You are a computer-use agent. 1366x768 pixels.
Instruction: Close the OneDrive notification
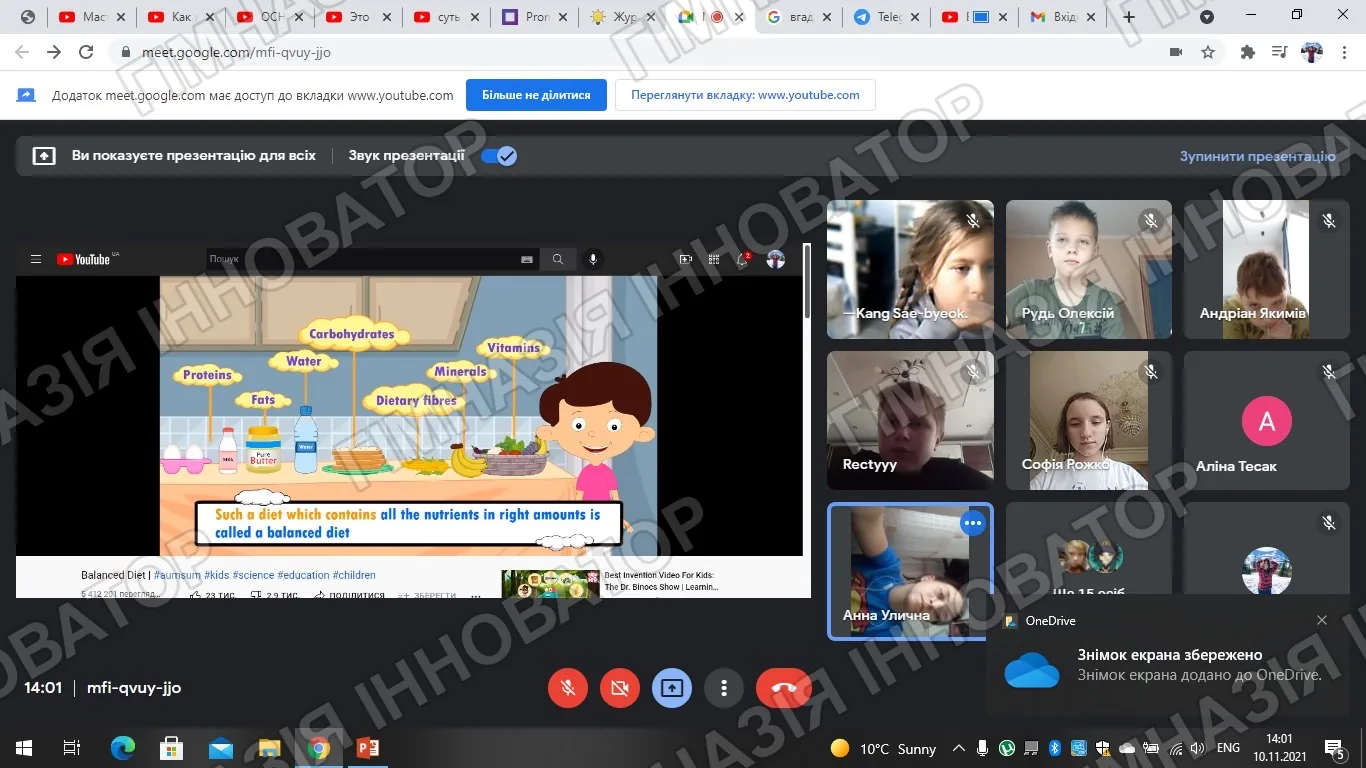[x=1322, y=620]
